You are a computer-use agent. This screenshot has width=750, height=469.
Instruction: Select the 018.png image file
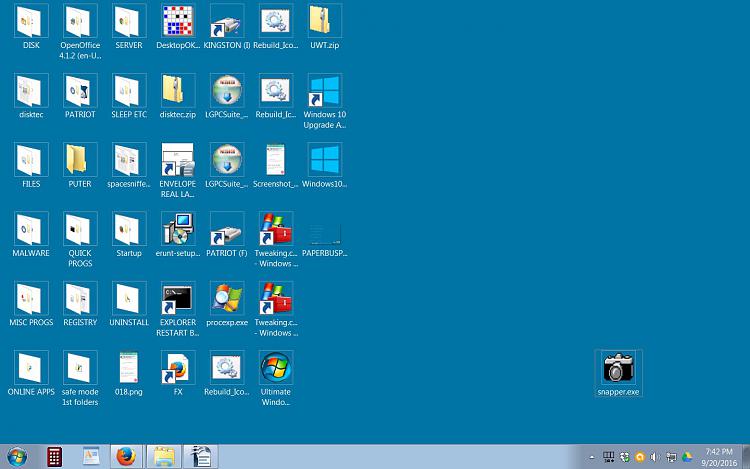(x=129, y=368)
